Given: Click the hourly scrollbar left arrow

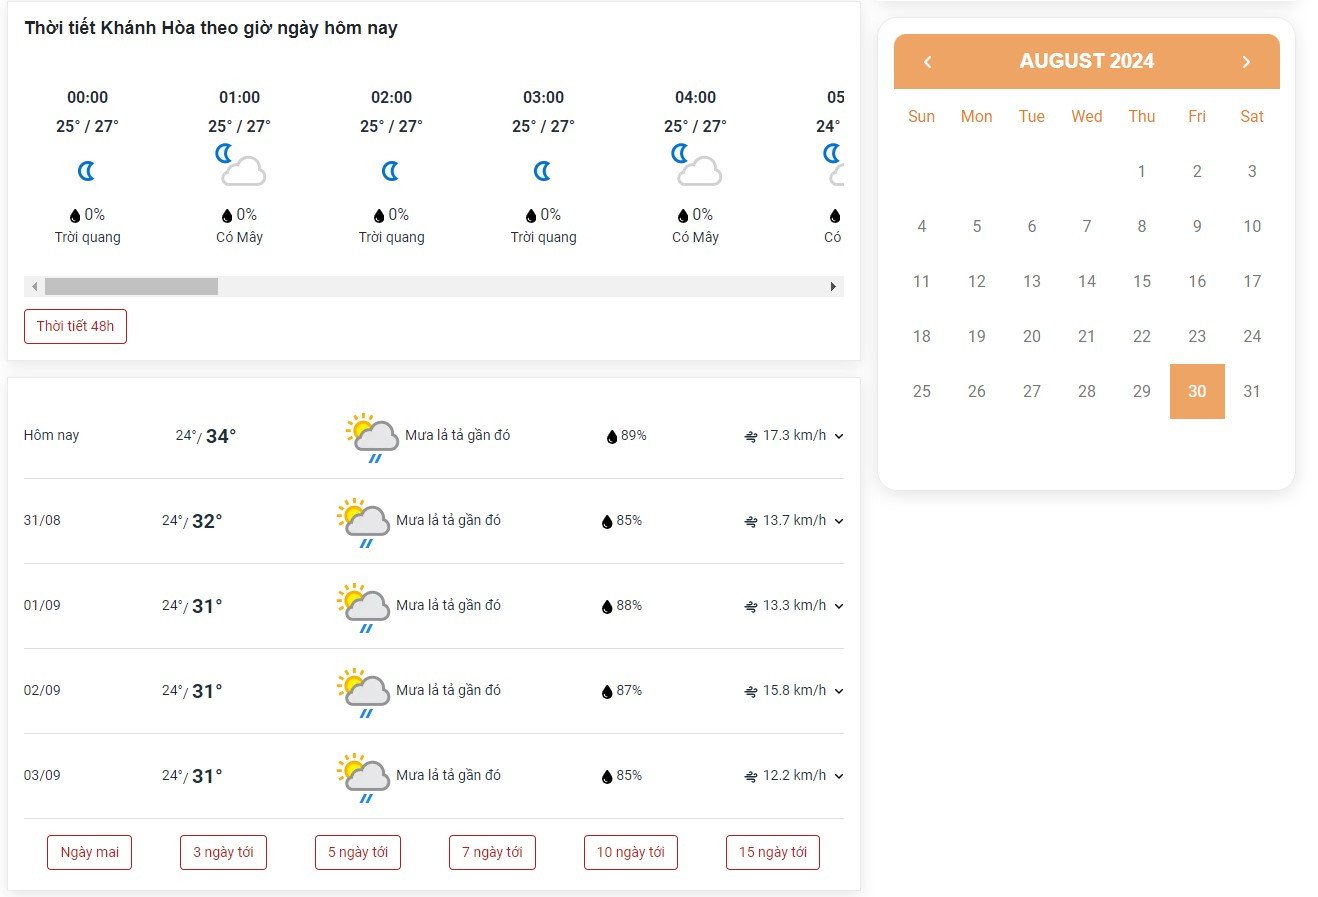Looking at the screenshot, I should click(x=34, y=287).
